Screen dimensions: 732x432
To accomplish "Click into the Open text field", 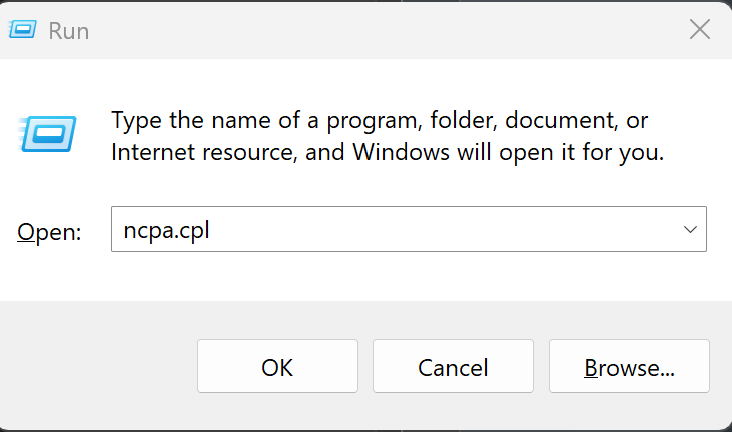I will (x=400, y=229).
